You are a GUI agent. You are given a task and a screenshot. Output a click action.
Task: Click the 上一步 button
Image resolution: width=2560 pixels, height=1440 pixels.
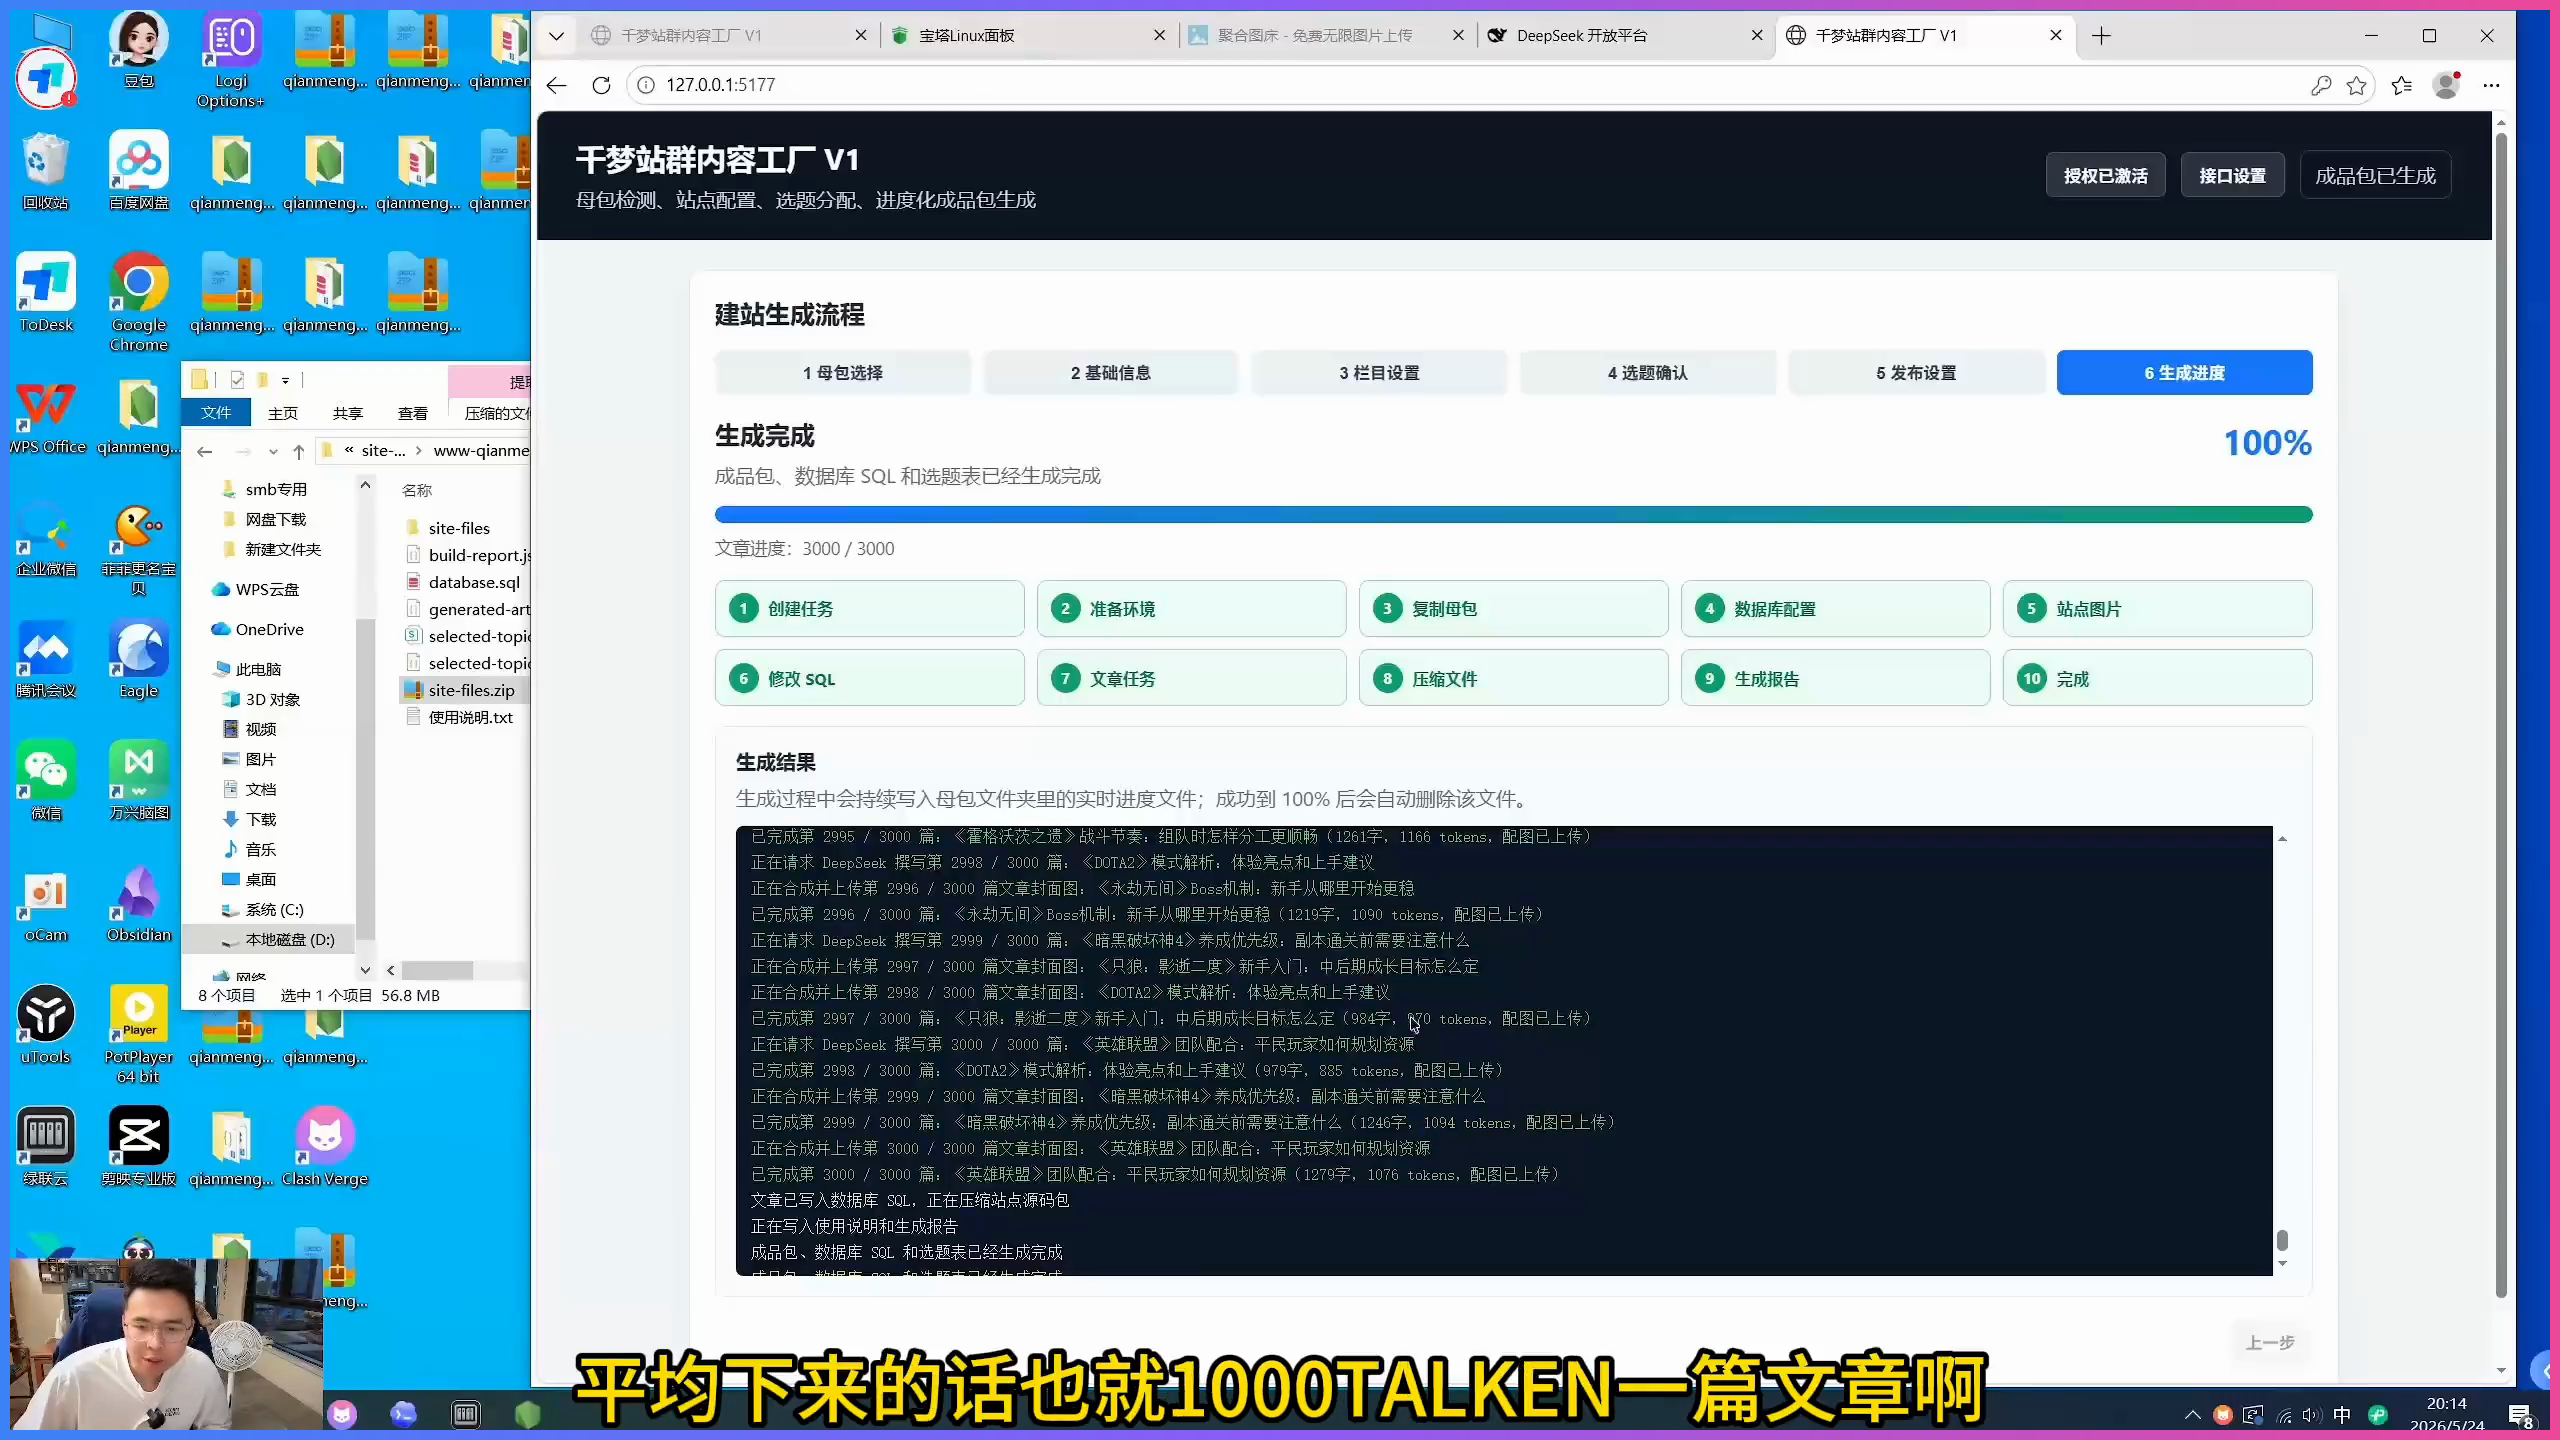(x=2270, y=1342)
